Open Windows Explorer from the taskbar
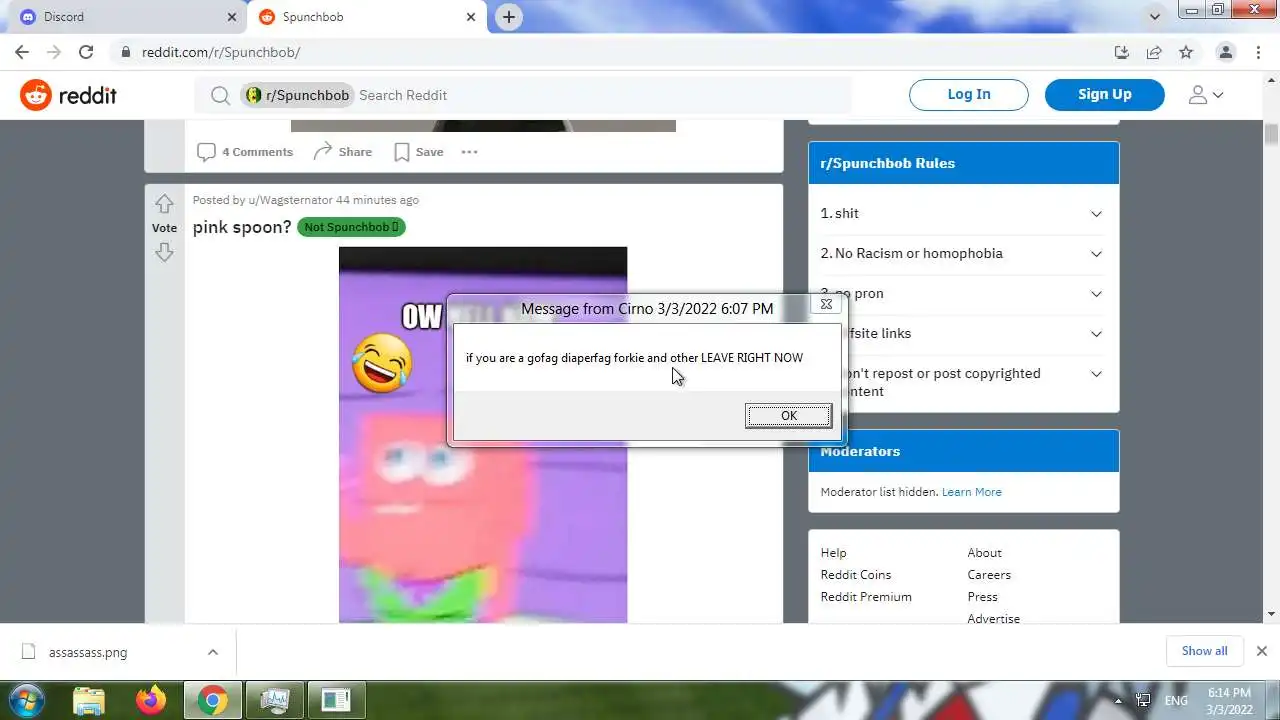Image resolution: width=1280 pixels, height=720 pixels. click(89, 700)
